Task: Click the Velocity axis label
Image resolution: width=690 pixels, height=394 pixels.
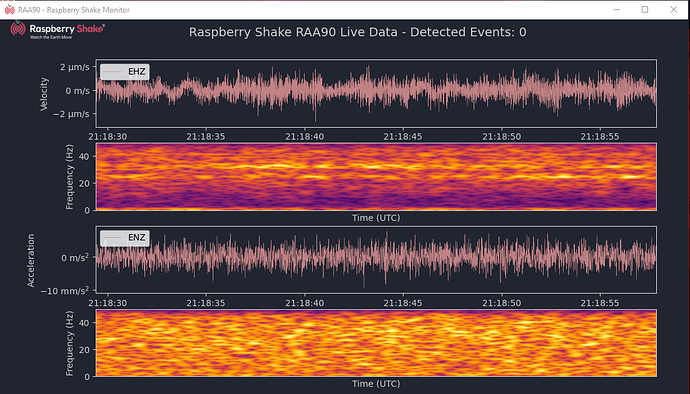Action: pos(44,94)
